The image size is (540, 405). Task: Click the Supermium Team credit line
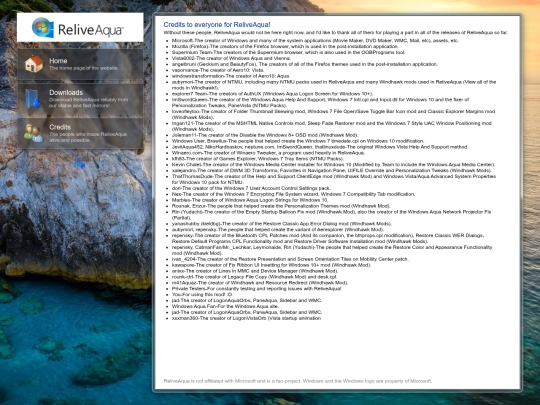289,52
